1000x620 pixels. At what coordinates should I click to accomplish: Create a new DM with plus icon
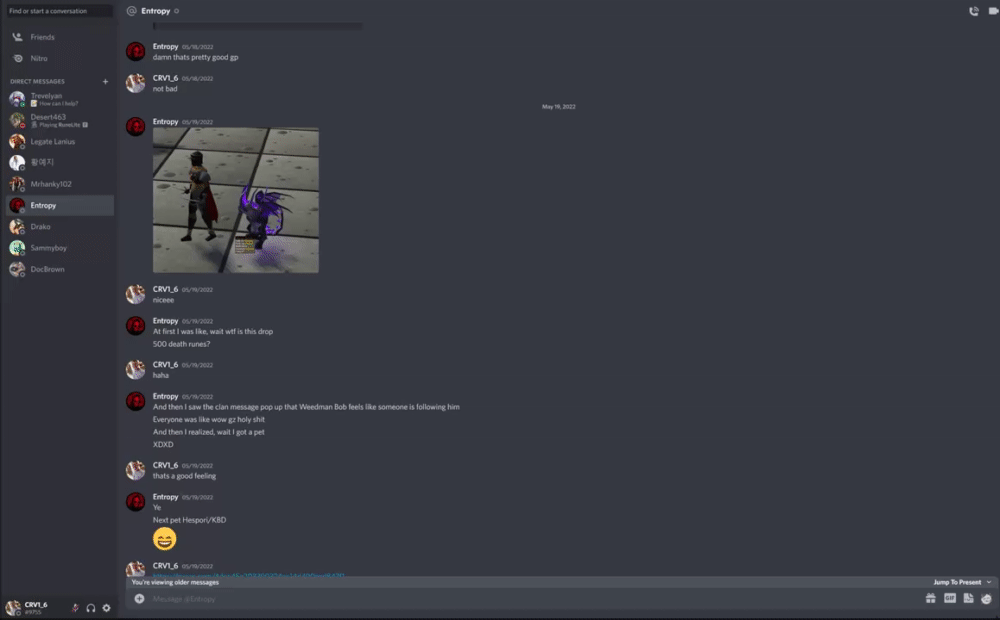tap(105, 82)
